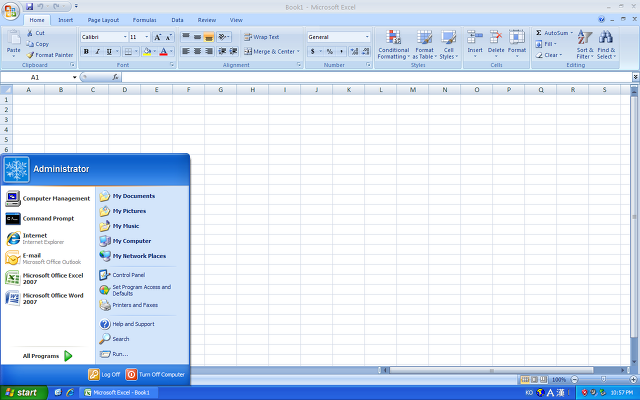The width and height of the screenshot is (640, 400).
Task: Switch to Page Layout view in status bar
Action: pos(534,380)
